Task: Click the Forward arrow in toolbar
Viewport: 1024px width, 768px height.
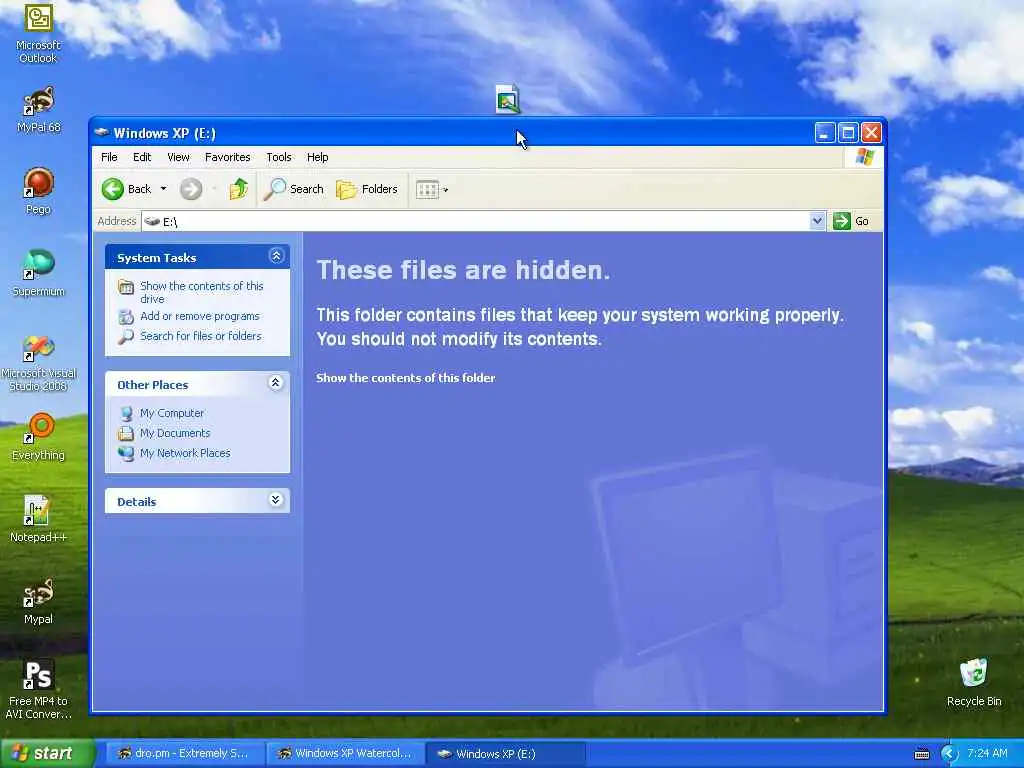Action: (191, 189)
